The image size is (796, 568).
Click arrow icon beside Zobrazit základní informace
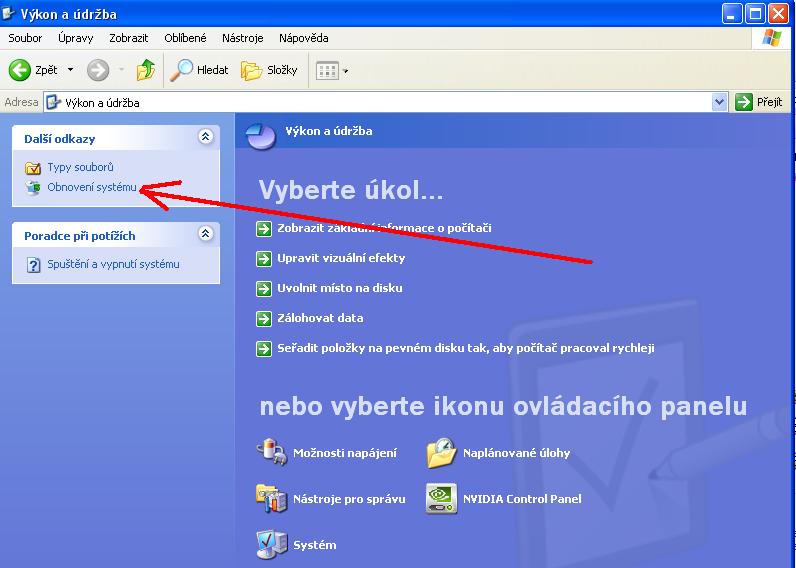pos(264,228)
